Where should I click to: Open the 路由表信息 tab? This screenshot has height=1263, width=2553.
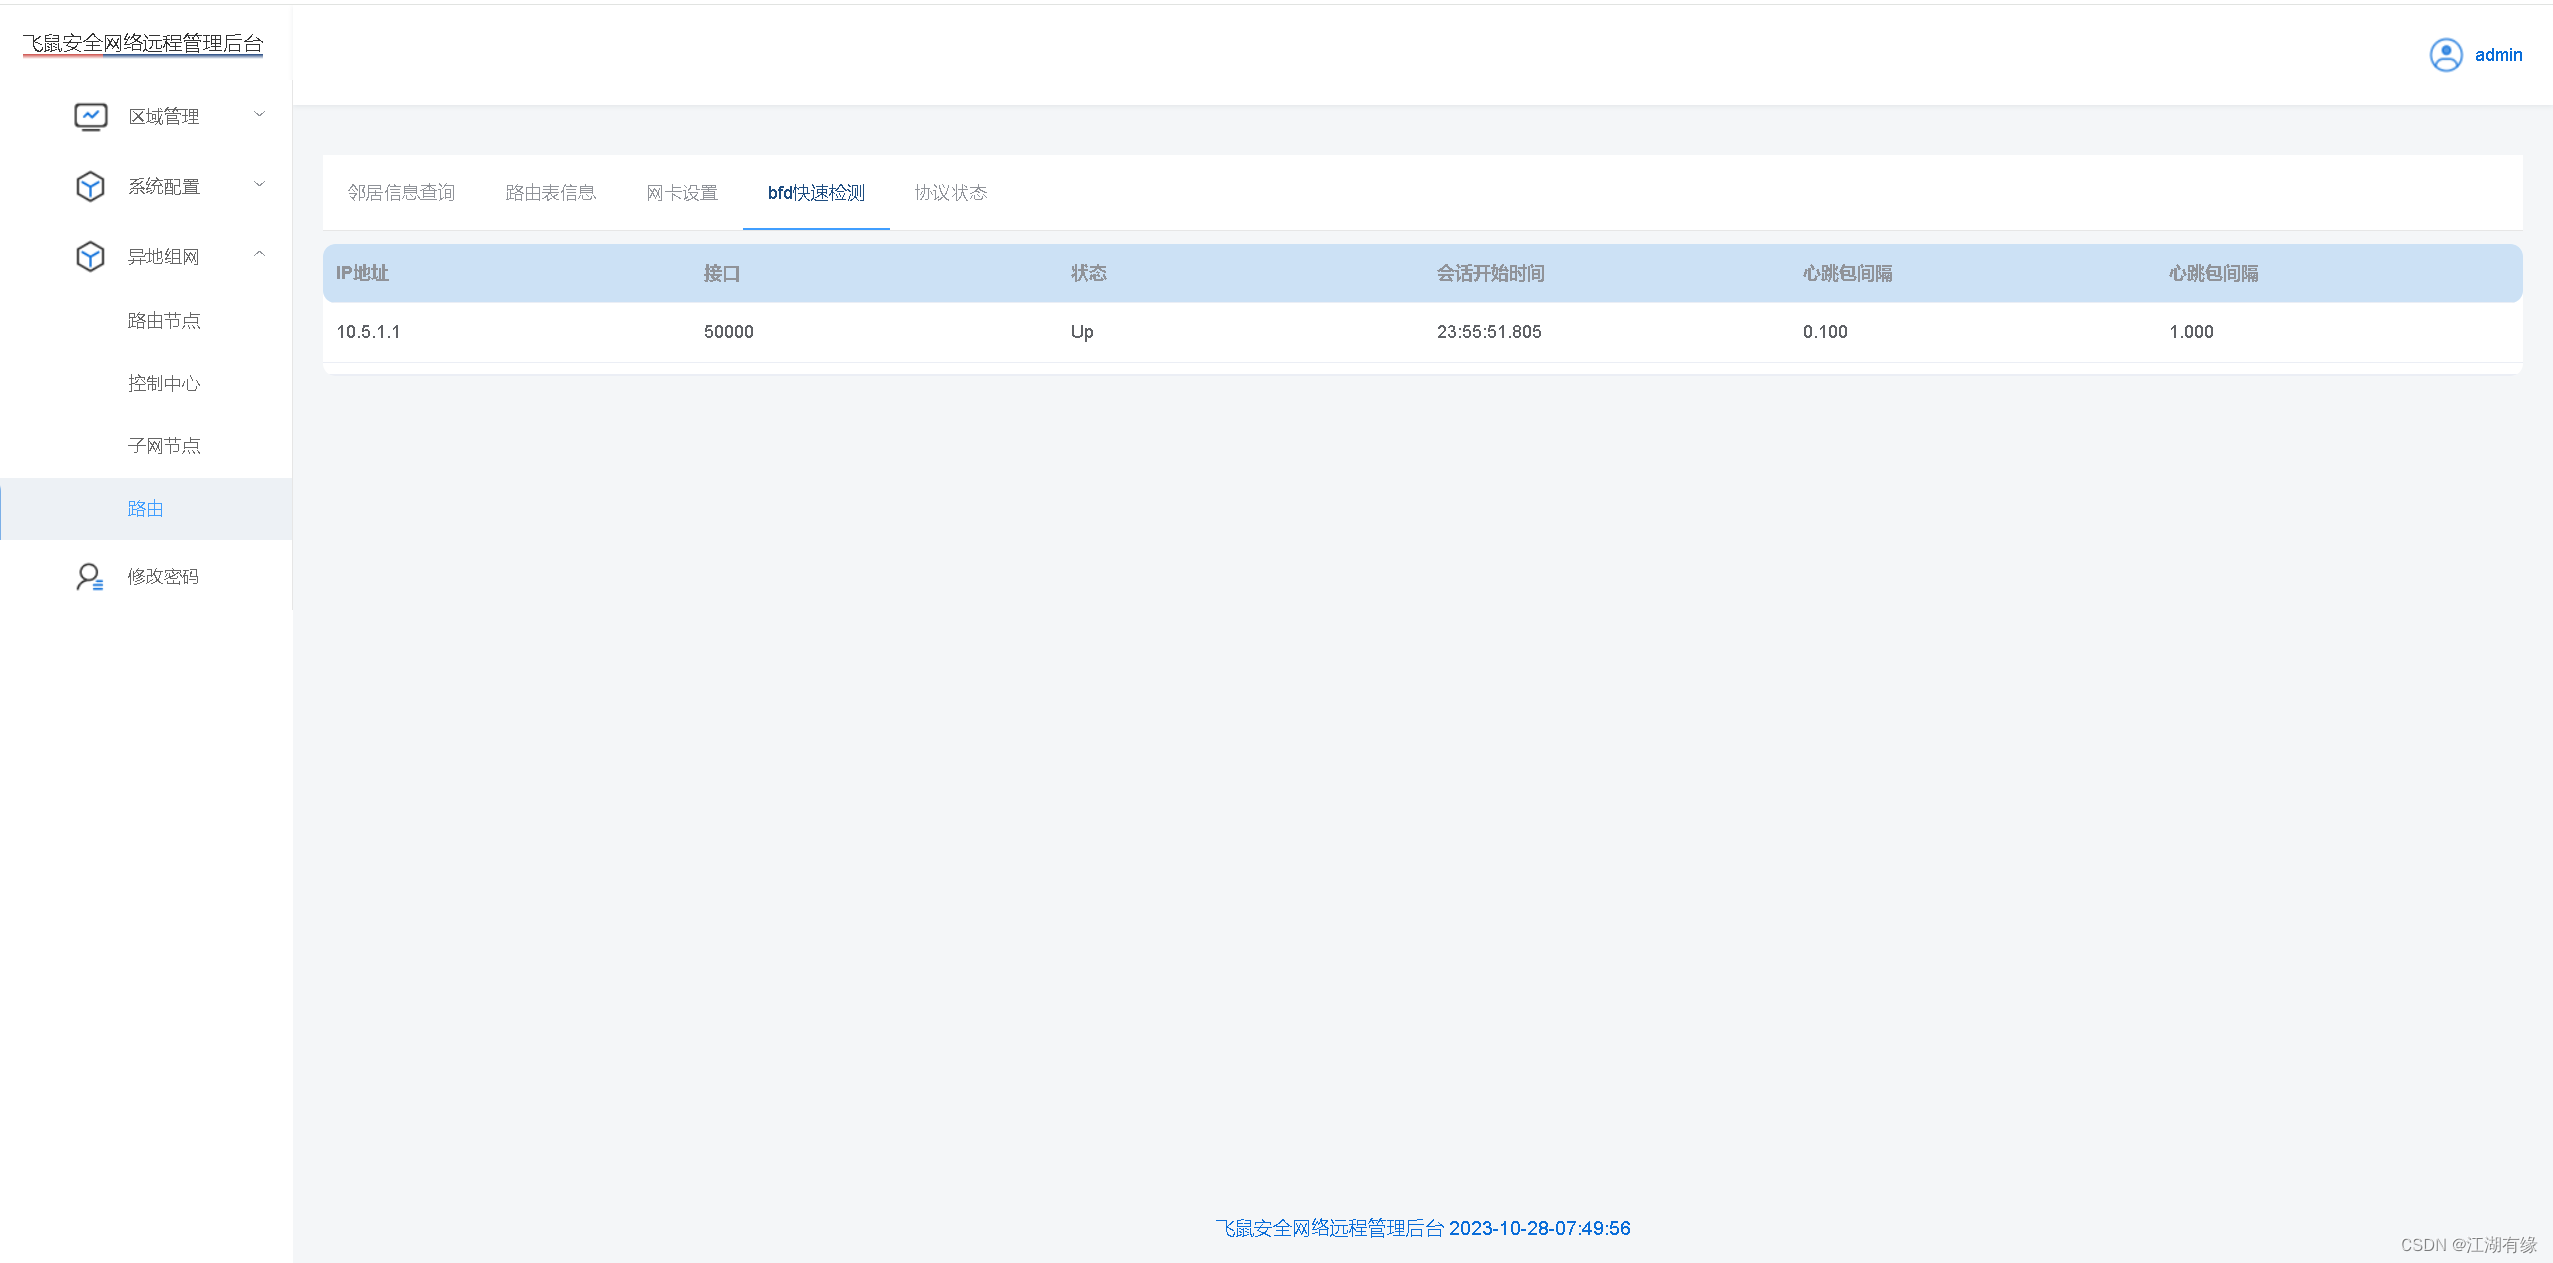click(550, 193)
